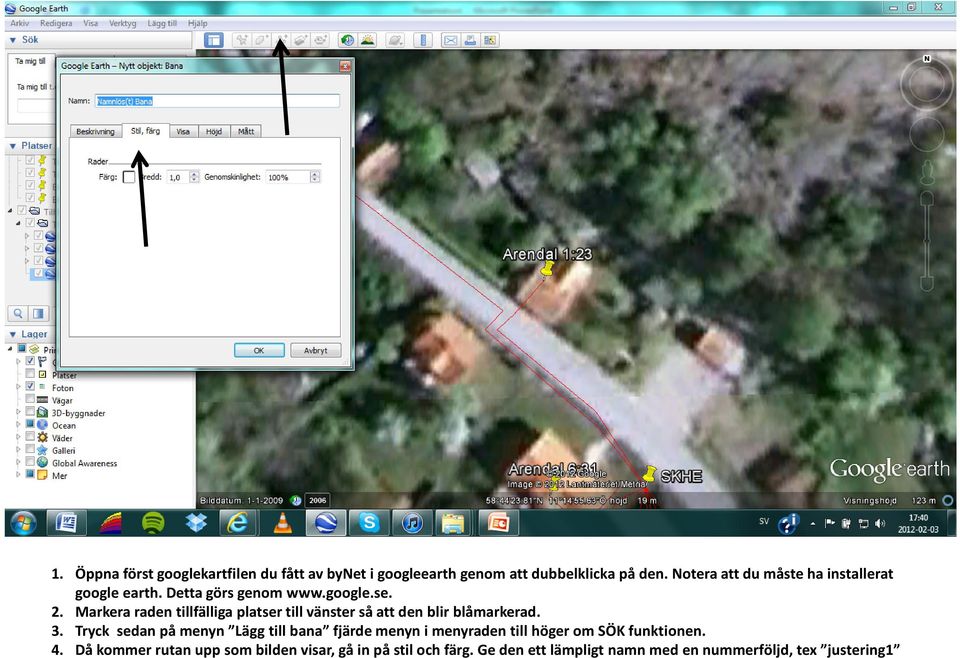The width and height of the screenshot is (960, 658).
Task: Expand the Väder layer tree node
Action: (18, 438)
